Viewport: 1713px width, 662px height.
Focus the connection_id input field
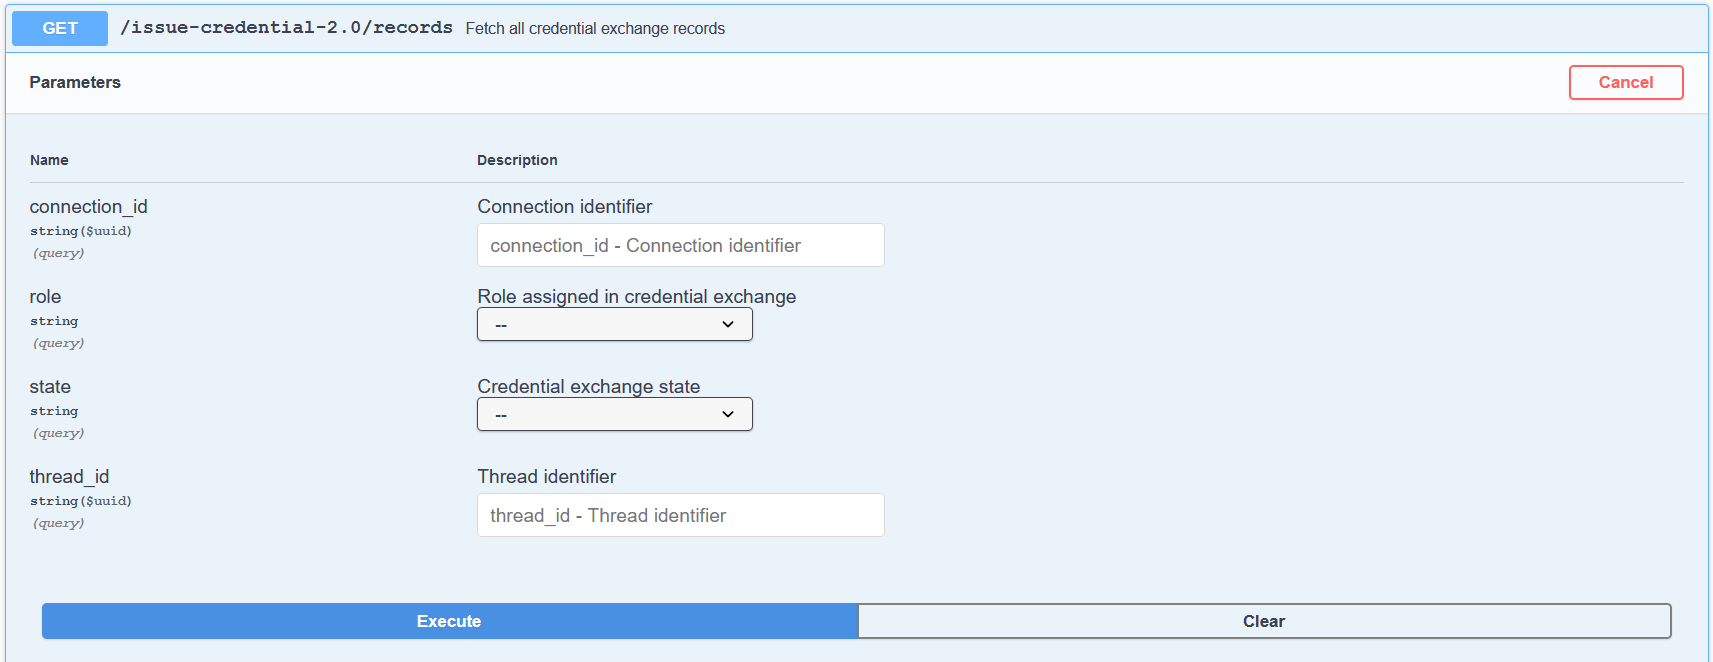click(680, 245)
